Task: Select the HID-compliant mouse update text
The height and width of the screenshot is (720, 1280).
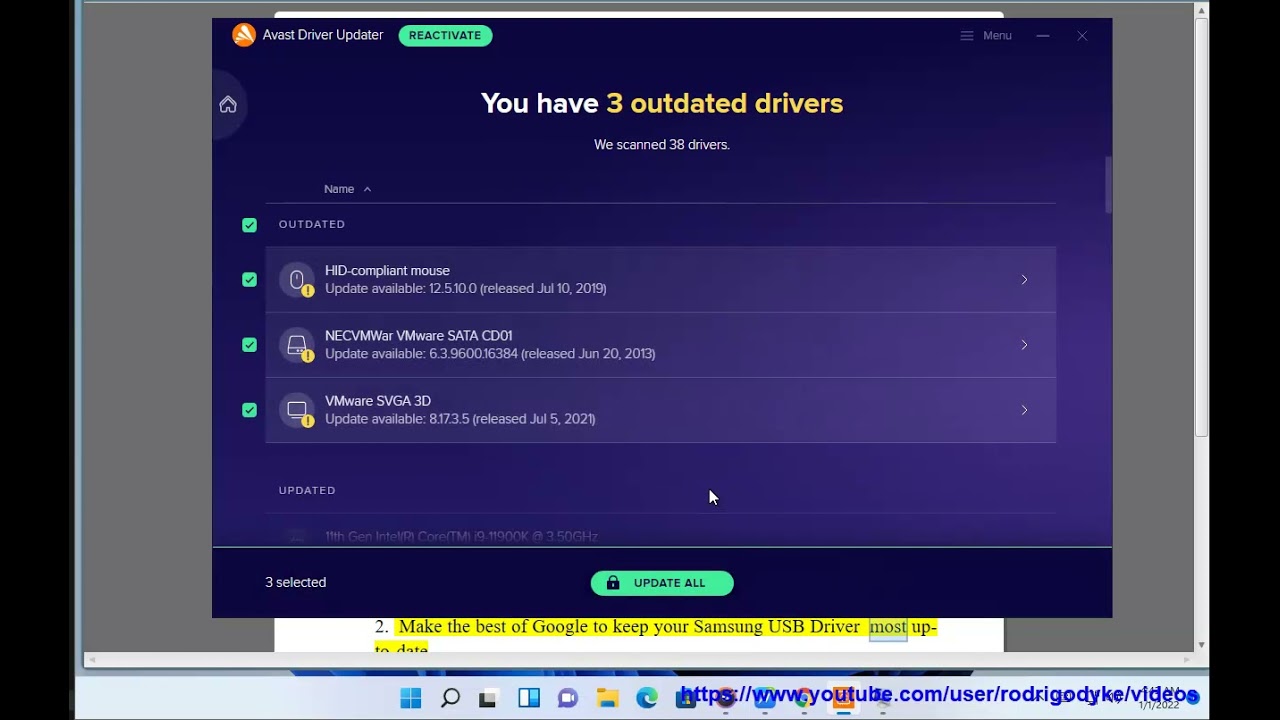Action: [465, 288]
